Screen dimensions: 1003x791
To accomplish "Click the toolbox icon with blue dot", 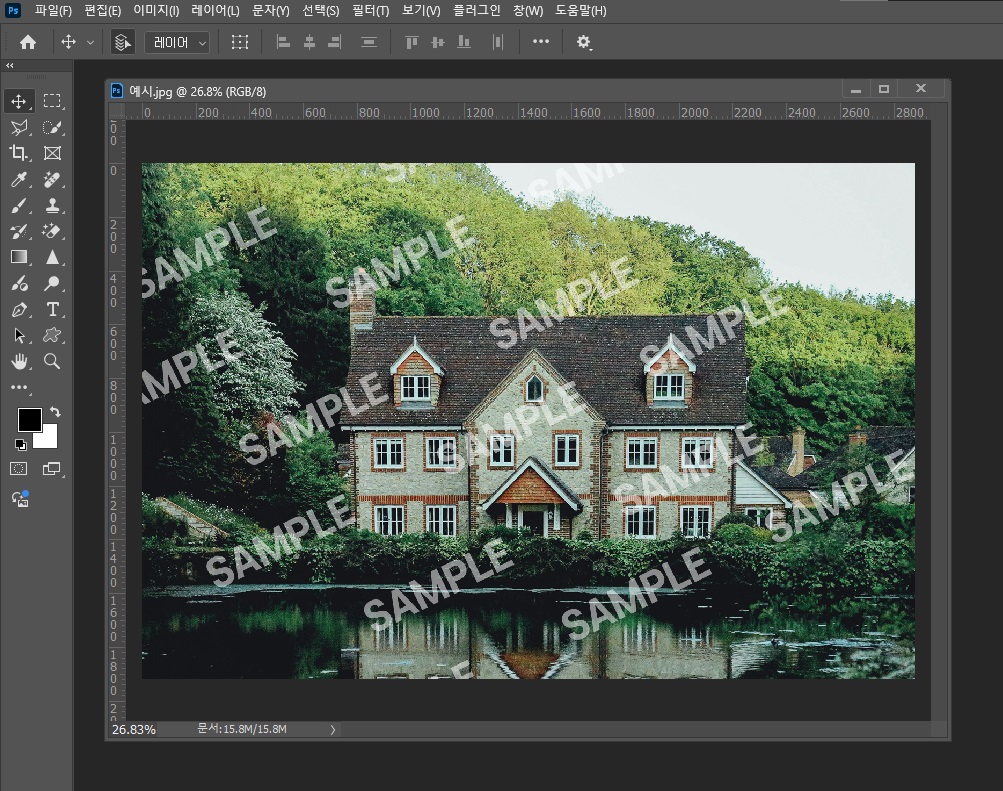I will coord(20,499).
